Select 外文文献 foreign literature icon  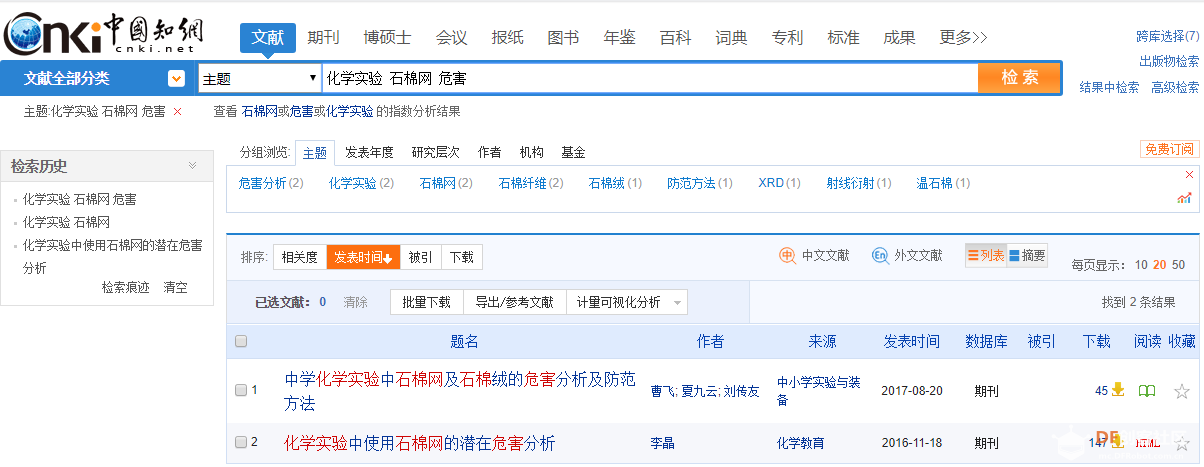click(880, 256)
